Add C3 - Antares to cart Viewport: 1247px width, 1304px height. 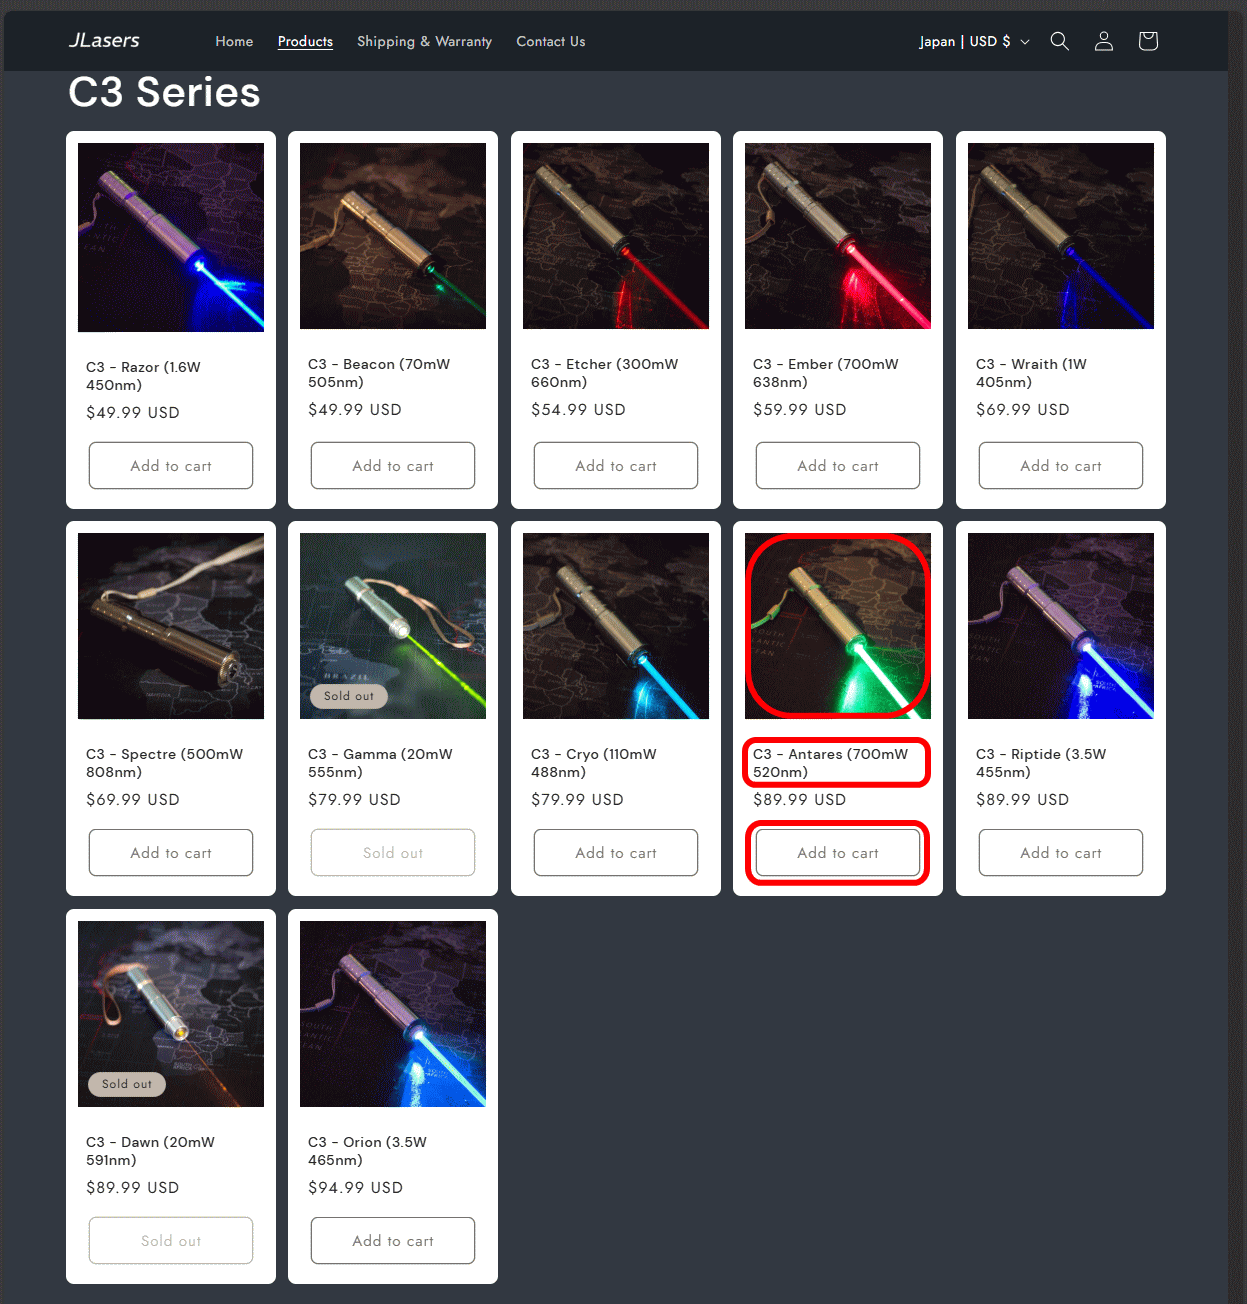pos(838,853)
